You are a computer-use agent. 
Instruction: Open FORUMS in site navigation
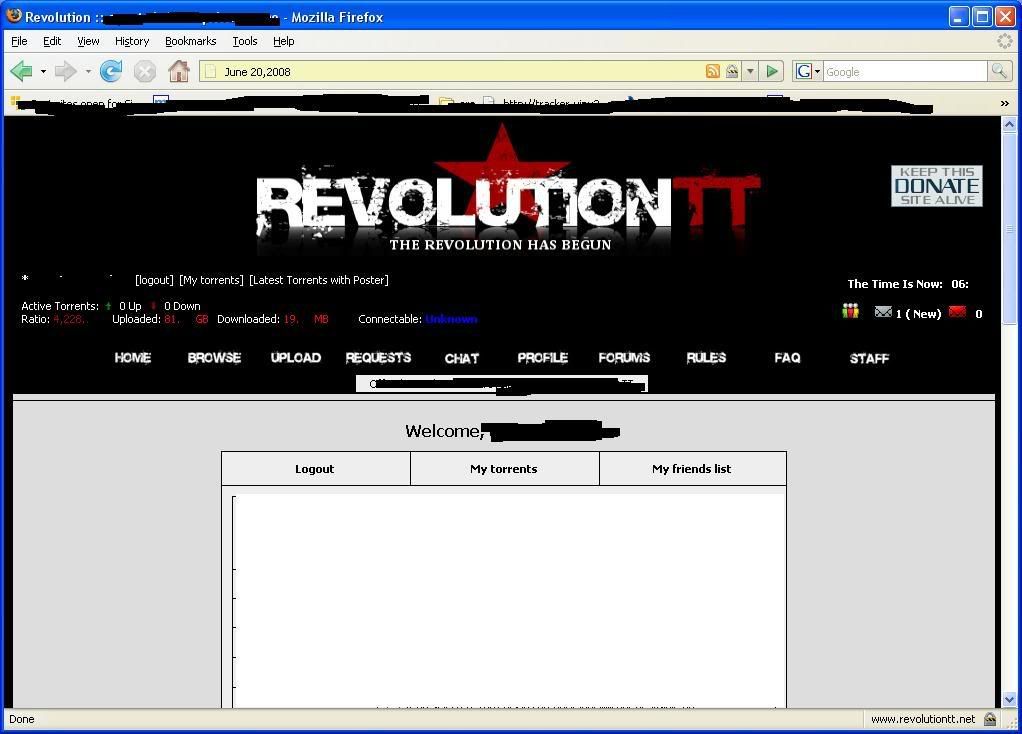click(x=624, y=358)
